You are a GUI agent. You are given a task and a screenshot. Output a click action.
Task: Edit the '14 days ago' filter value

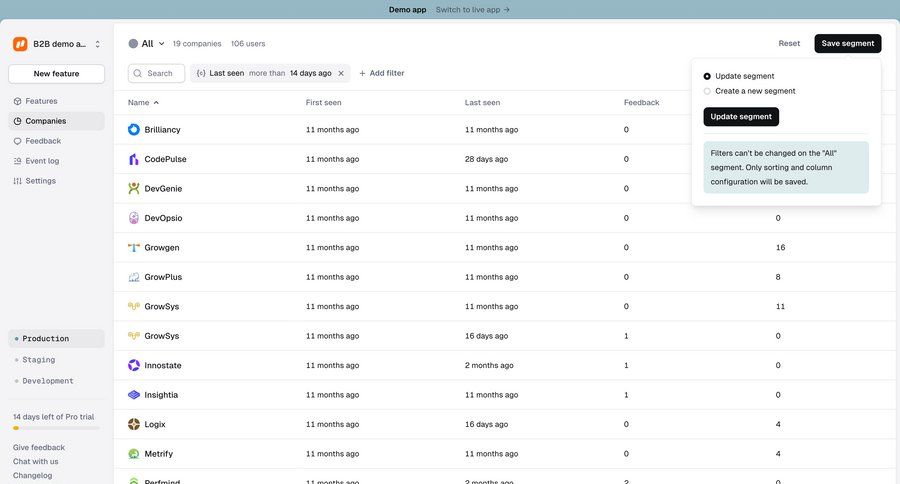pyautogui.click(x=311, y=73)
